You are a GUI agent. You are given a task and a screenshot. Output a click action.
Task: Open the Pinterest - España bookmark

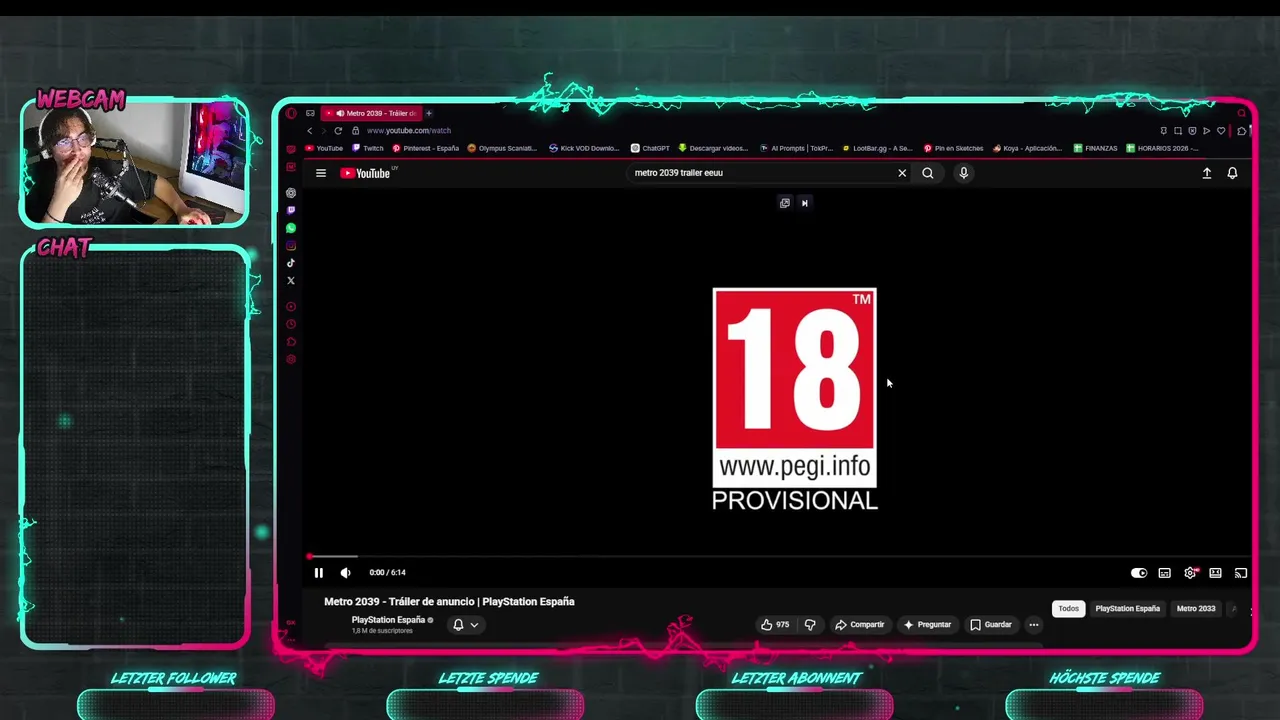(426, 148)
